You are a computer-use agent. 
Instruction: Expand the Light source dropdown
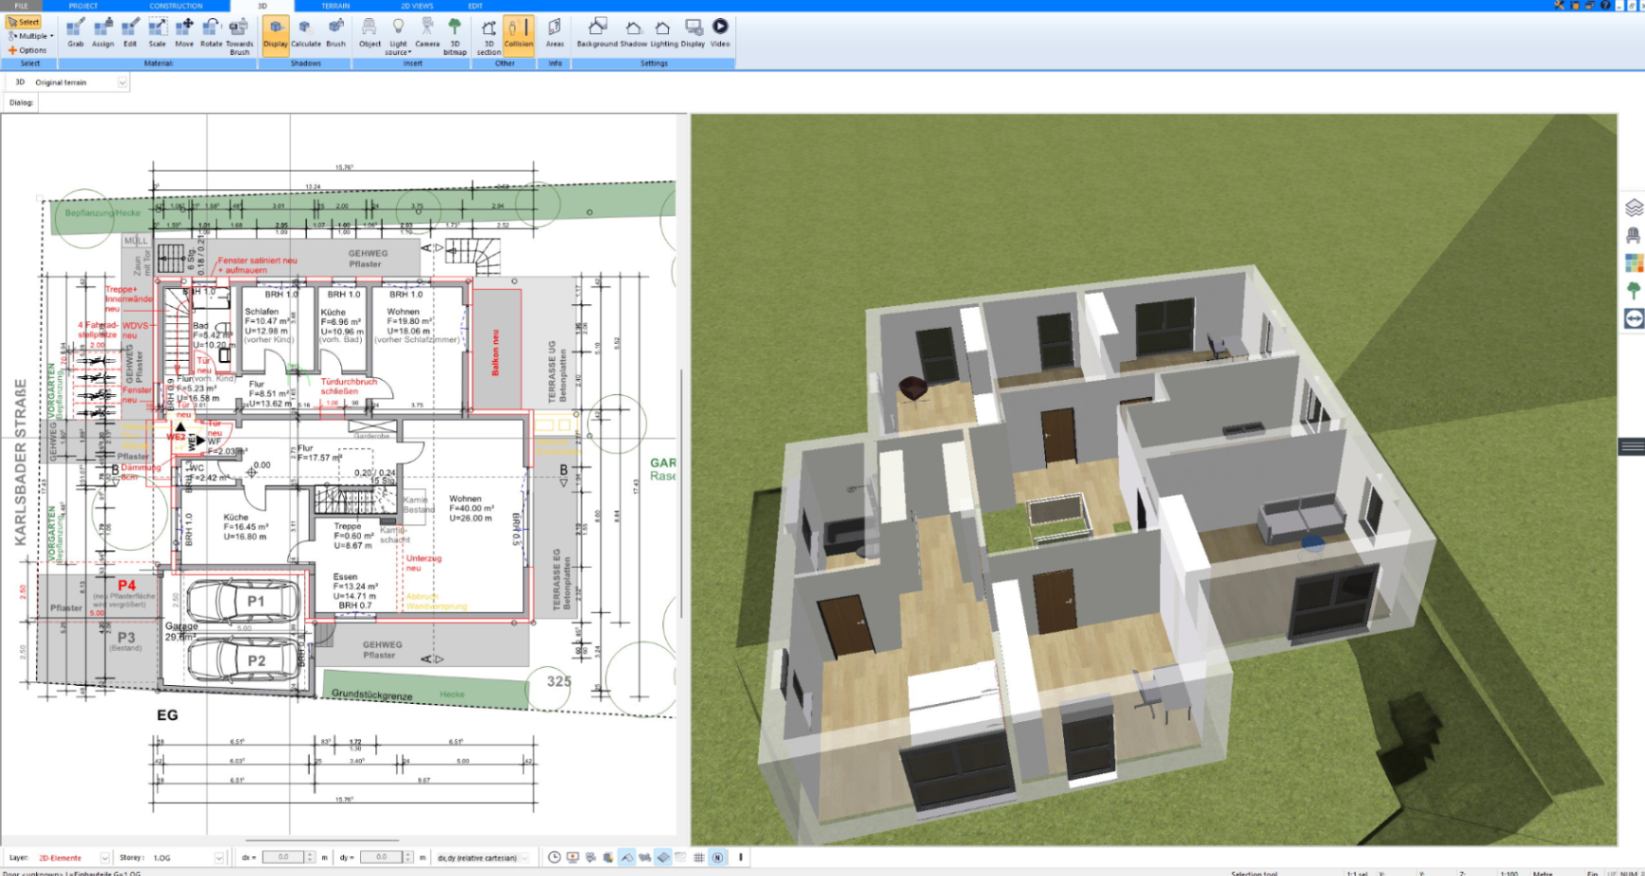(x=398, y=35)
